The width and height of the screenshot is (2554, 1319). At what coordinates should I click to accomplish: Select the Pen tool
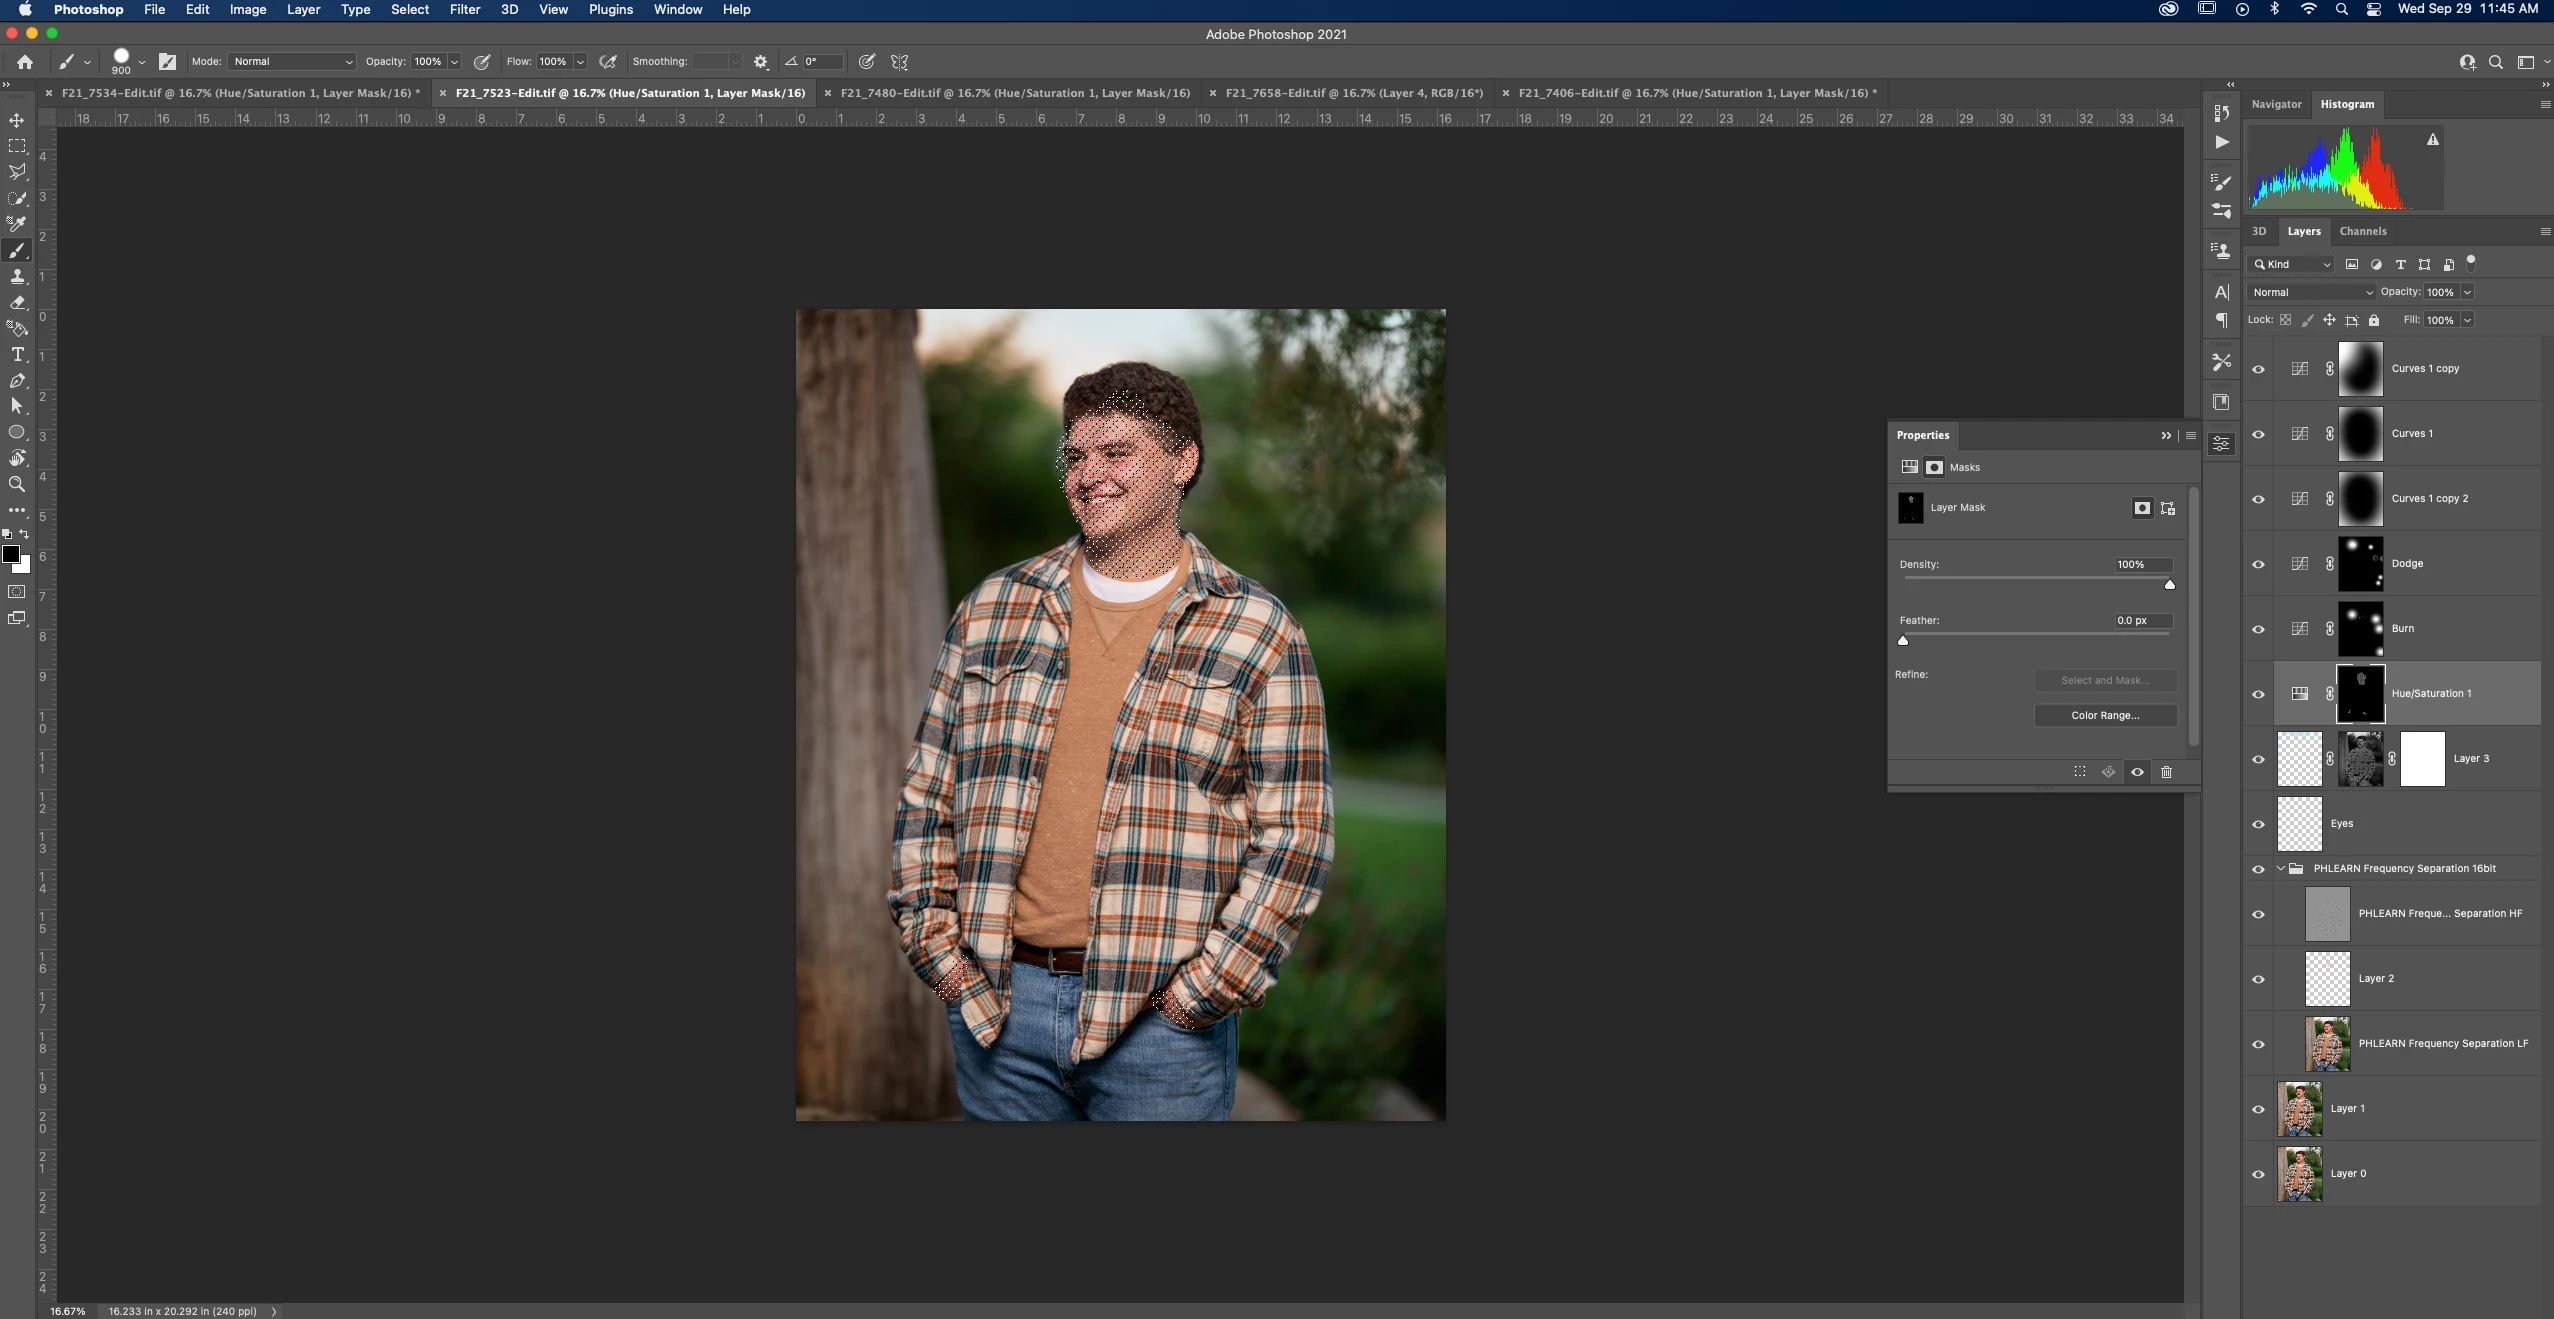[17, 380]
